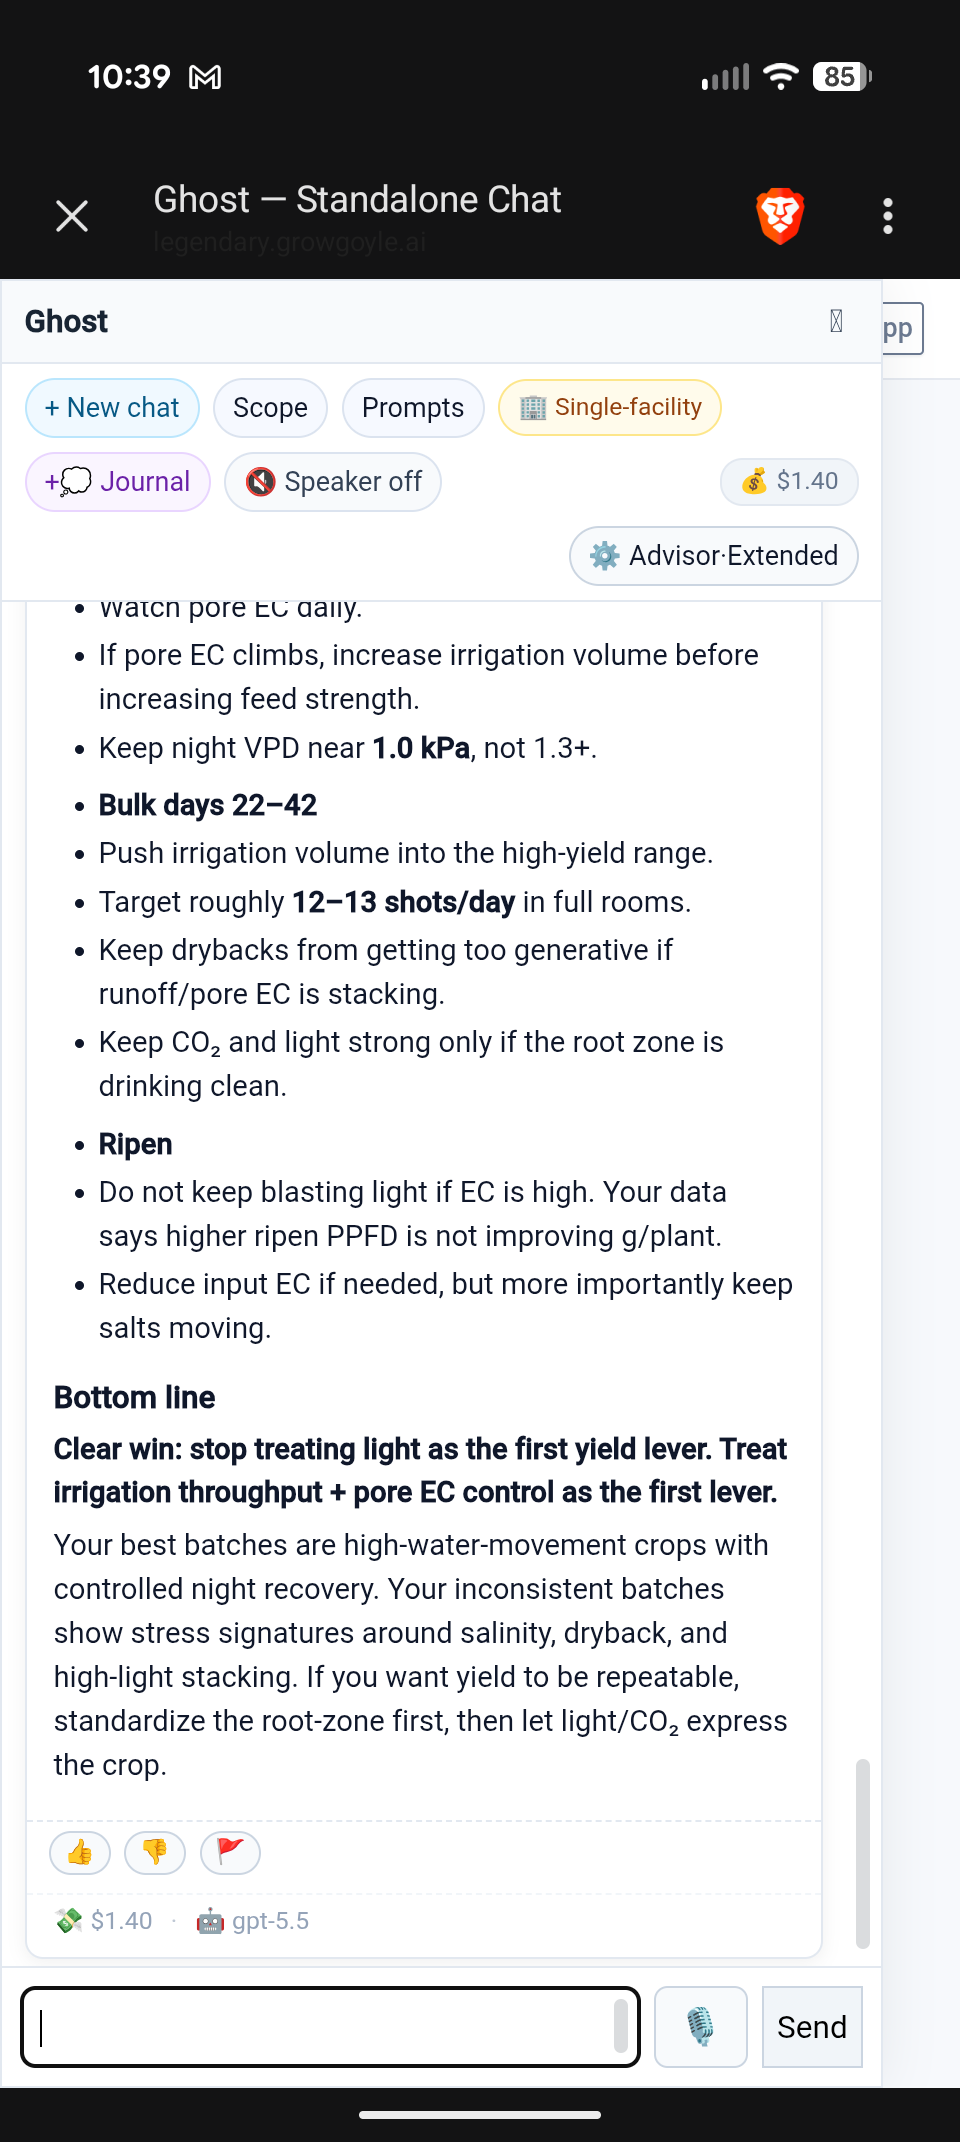The height and width of the screenshot is (2142, 960).
Task: Flag this response with the red flag
Action: 230,1853
